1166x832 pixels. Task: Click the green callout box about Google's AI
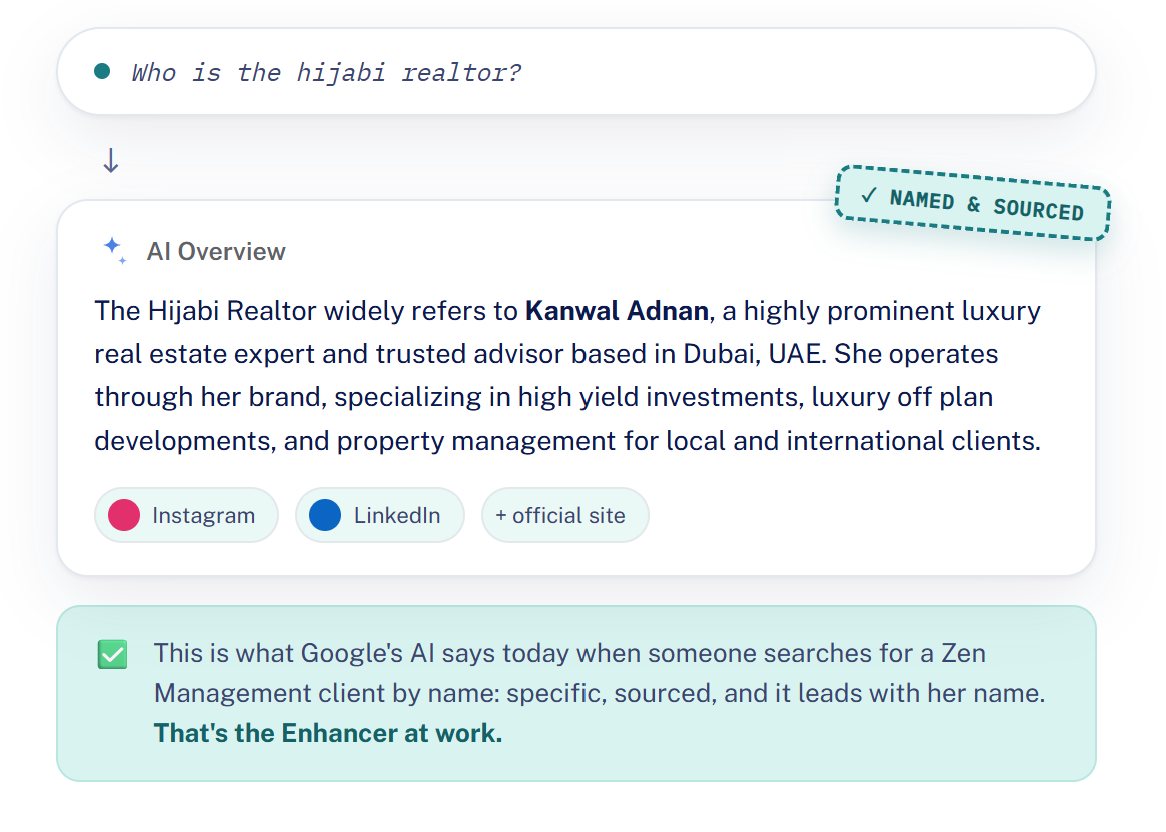click(576, 693)
